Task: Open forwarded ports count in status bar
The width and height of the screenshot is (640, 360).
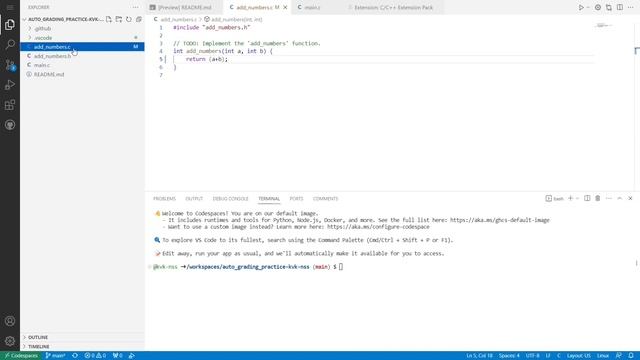Action: [x=118, y=356]
